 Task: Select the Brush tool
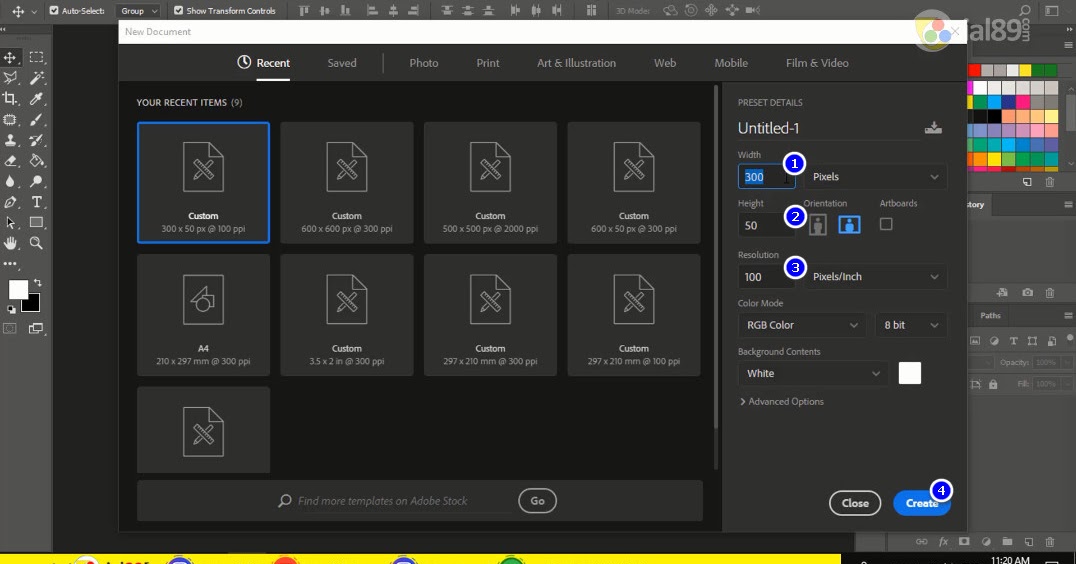36,120
